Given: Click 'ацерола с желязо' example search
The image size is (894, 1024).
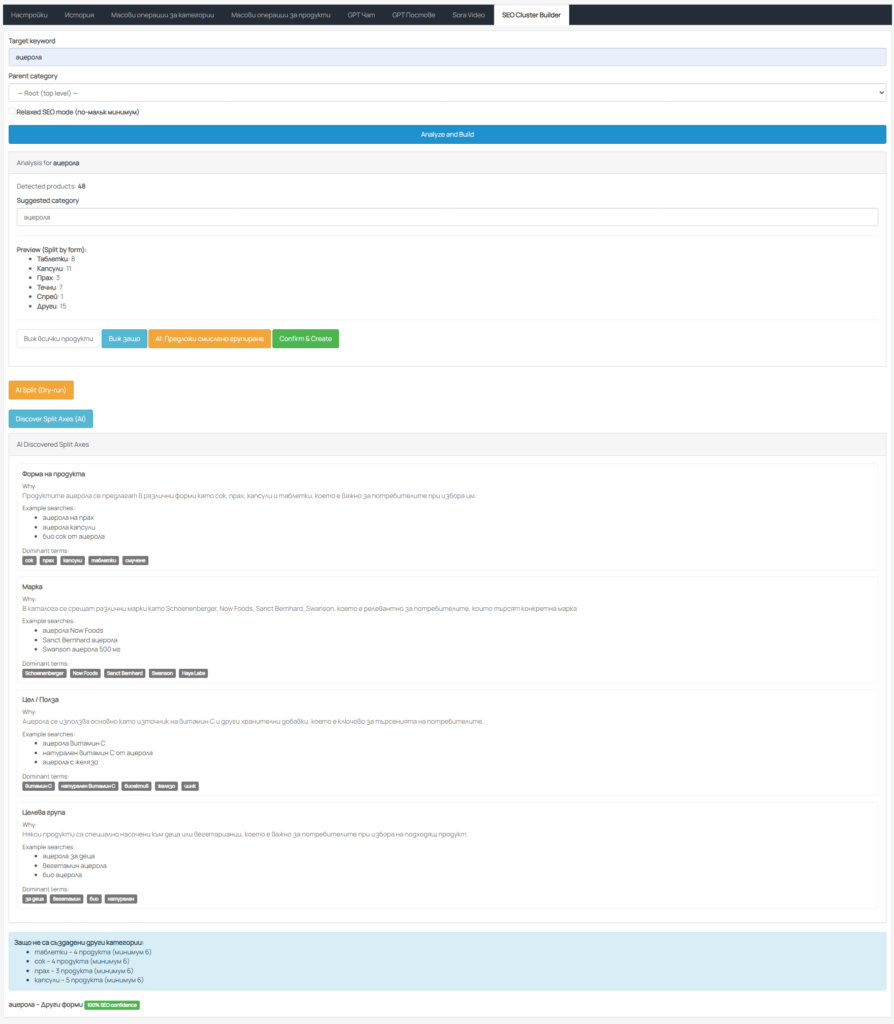Looking at the screenshot, I should (x=71, y=762).
